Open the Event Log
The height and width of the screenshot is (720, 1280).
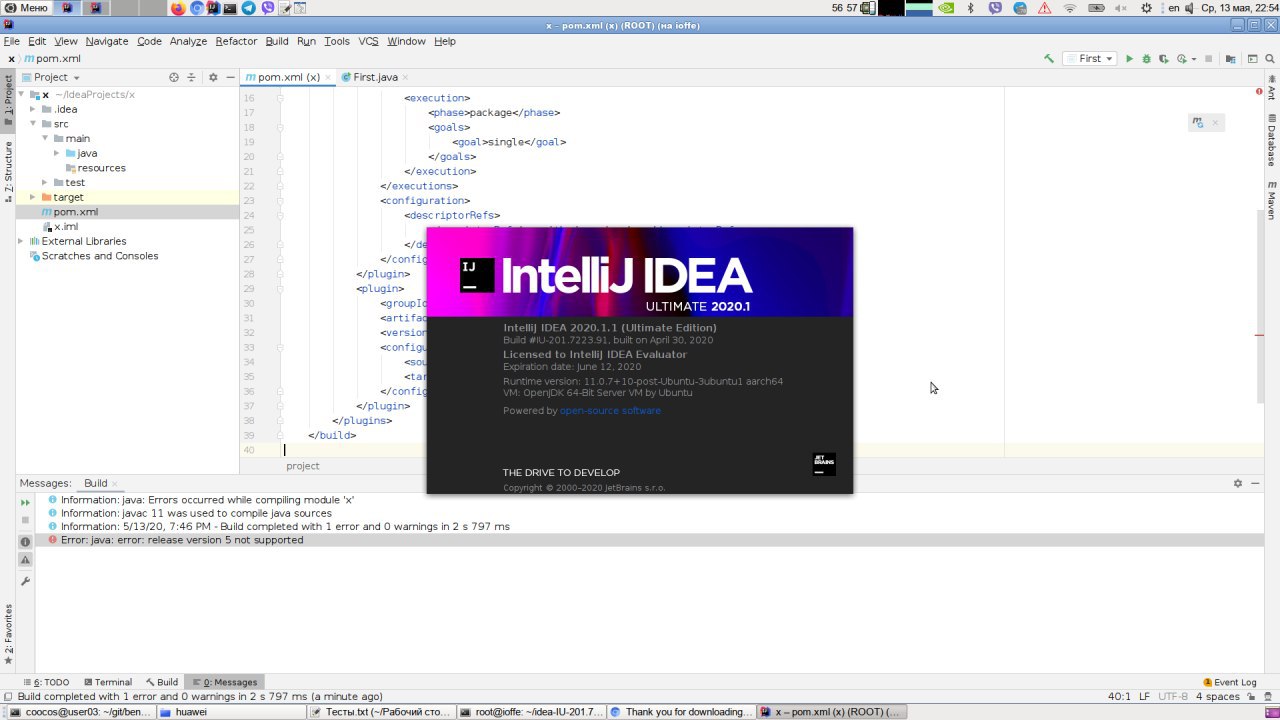(1229, 682)
